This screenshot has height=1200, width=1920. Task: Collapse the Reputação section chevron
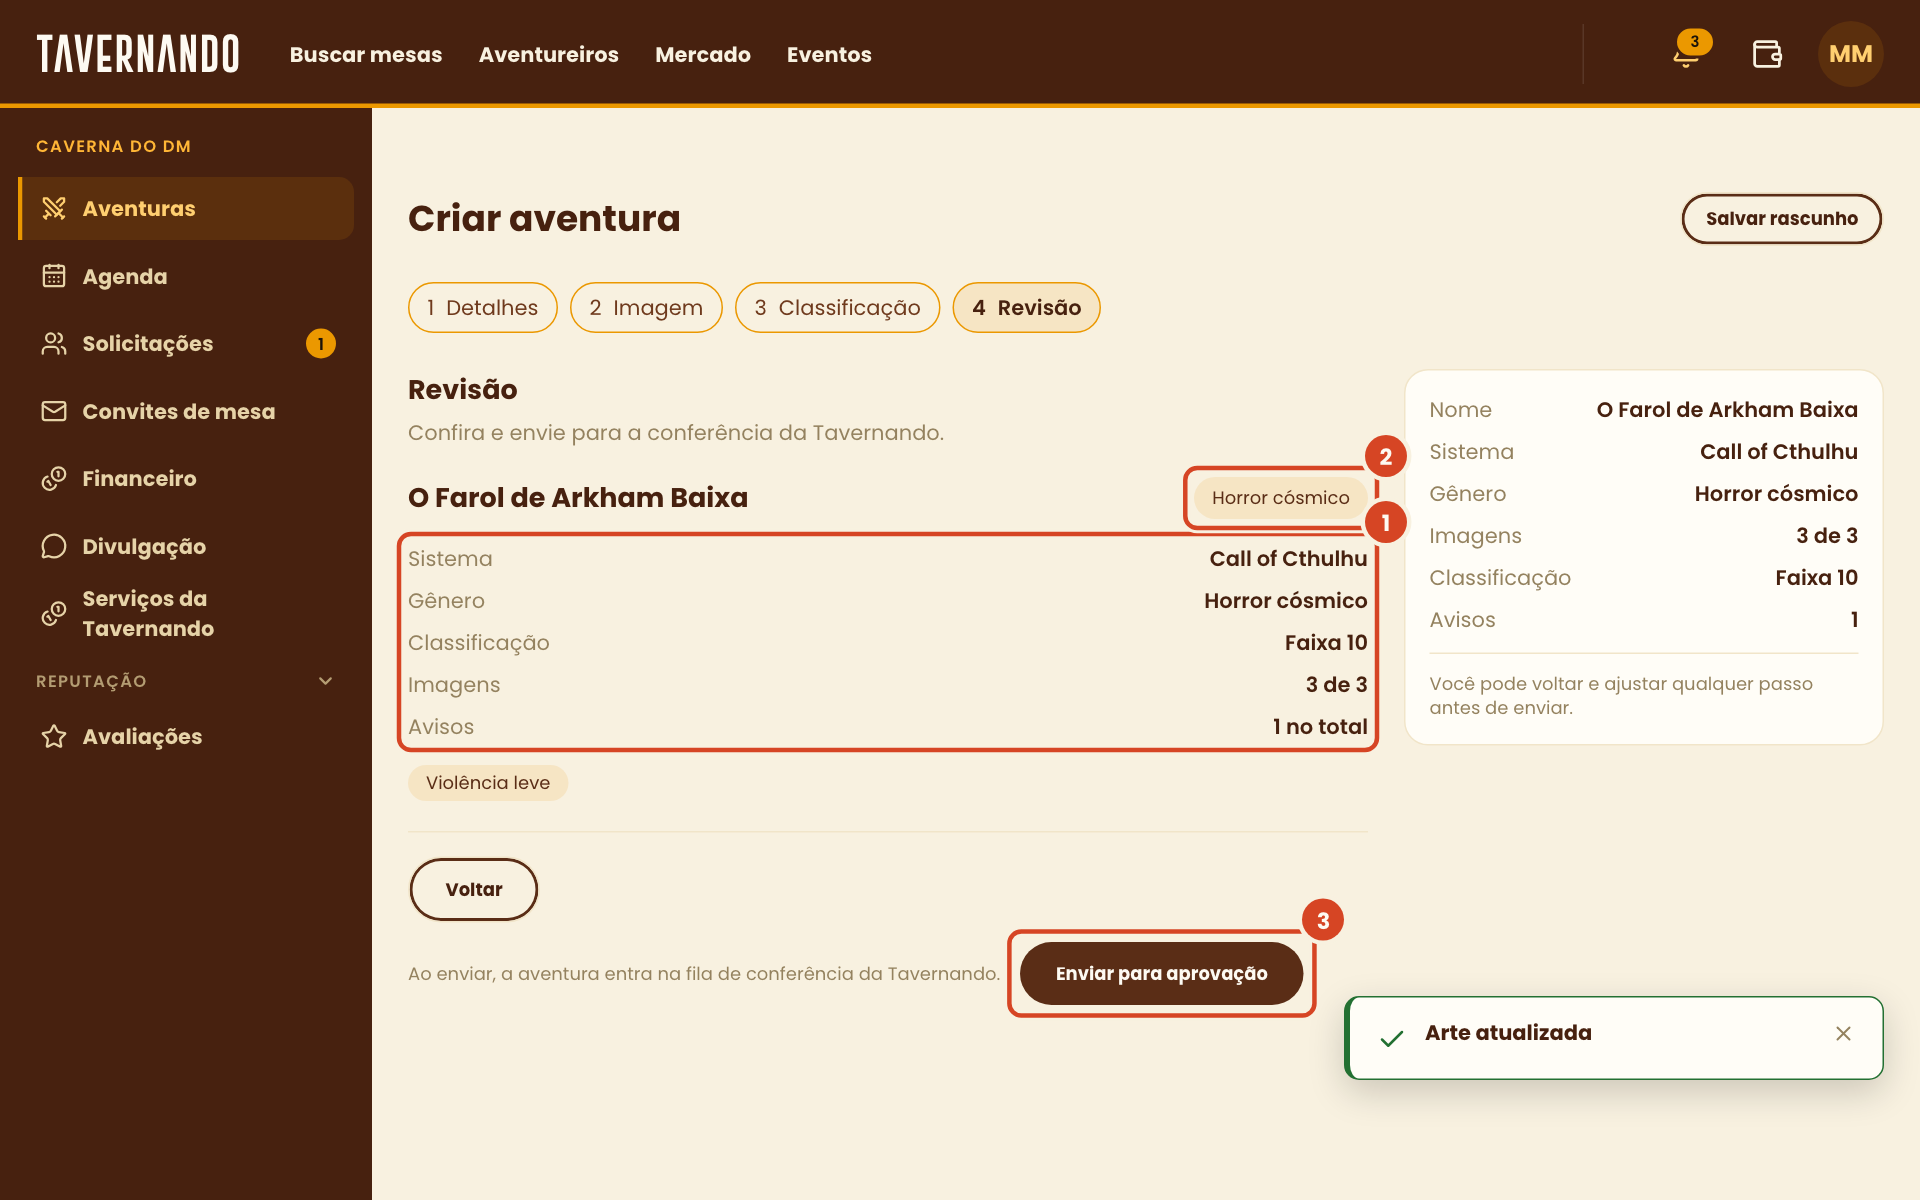tap(325, 681)
